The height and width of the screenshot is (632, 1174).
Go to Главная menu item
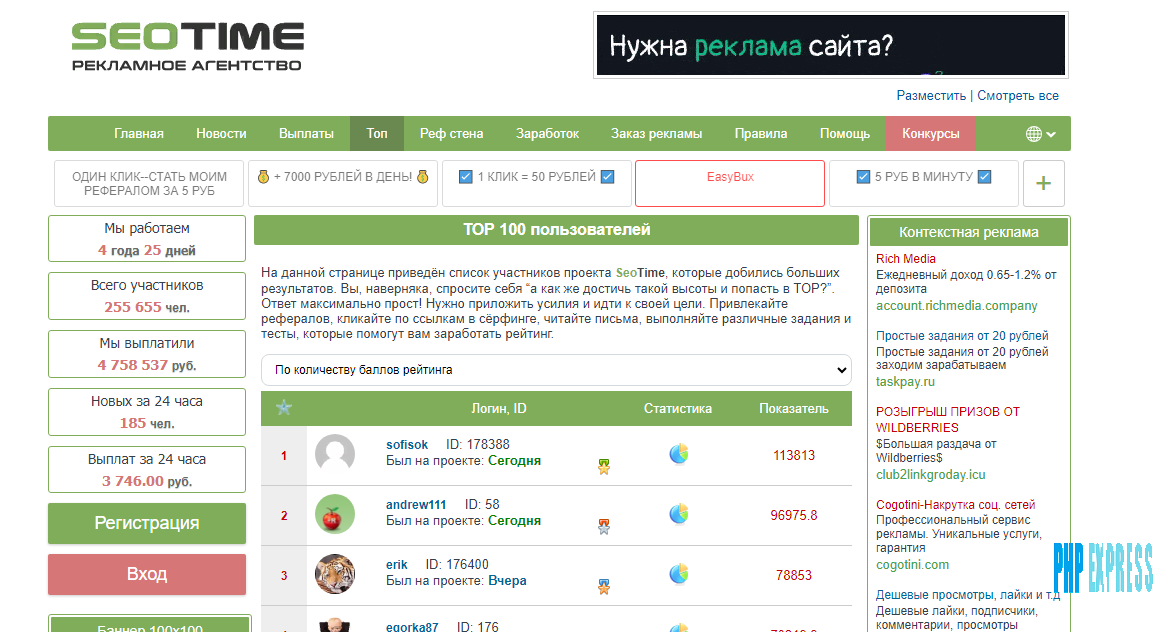[139, 134]
